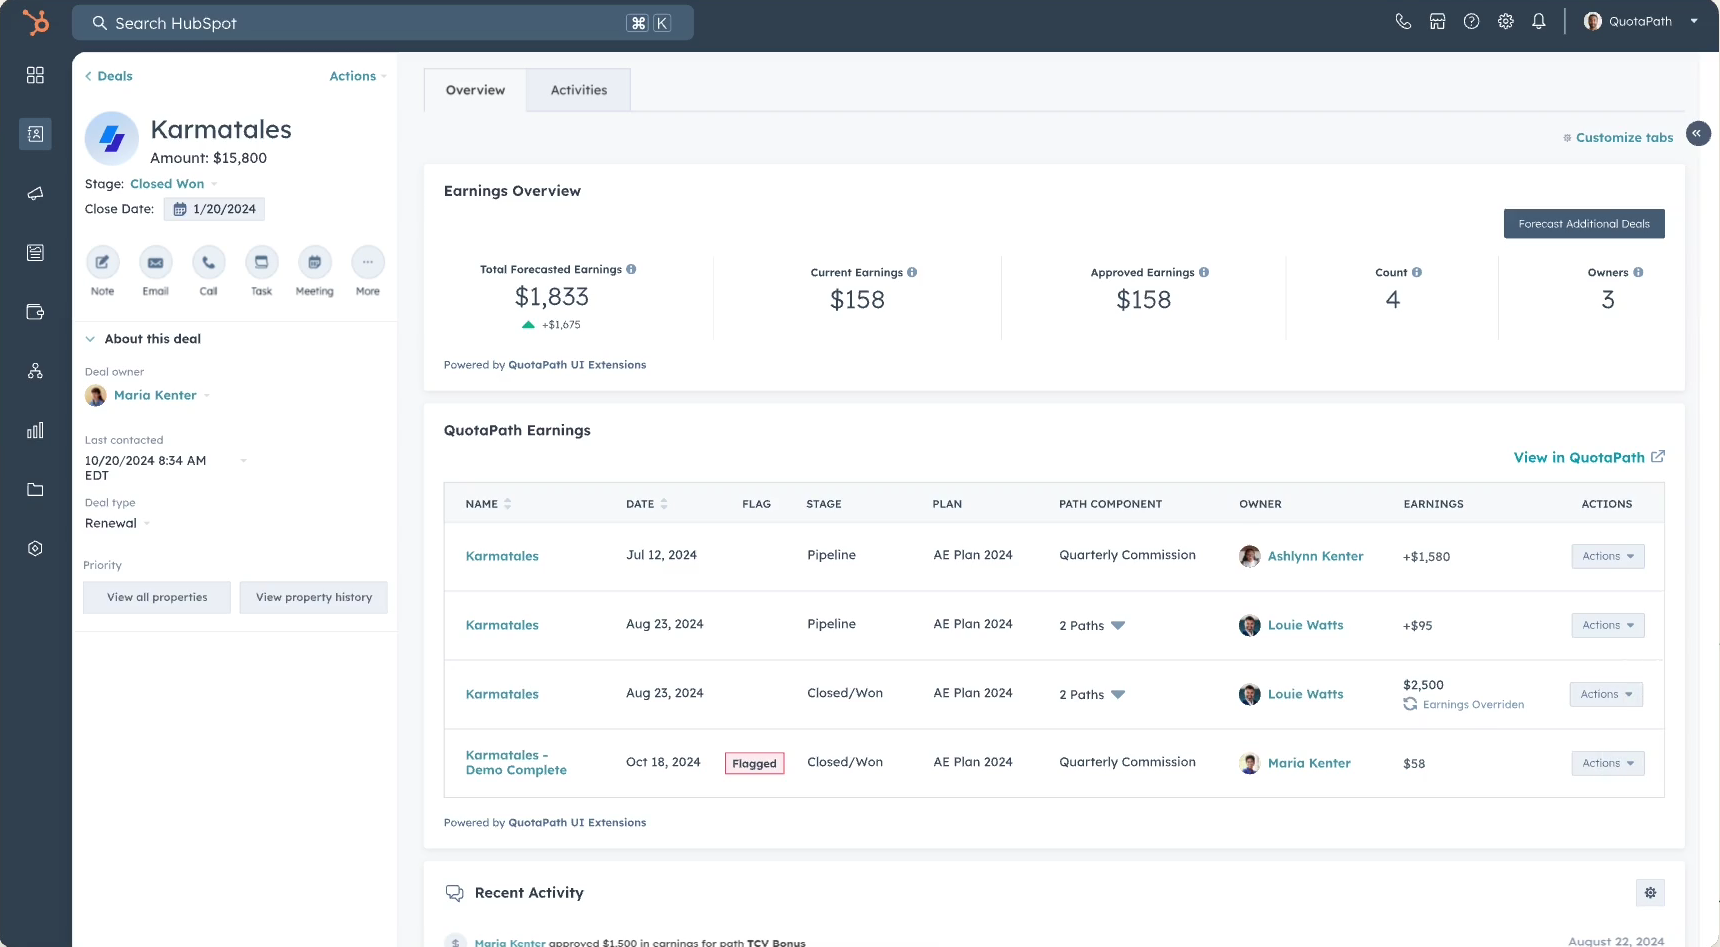Open the Karmatales link dated Jul 12, 2024

[x=502, y=556]
